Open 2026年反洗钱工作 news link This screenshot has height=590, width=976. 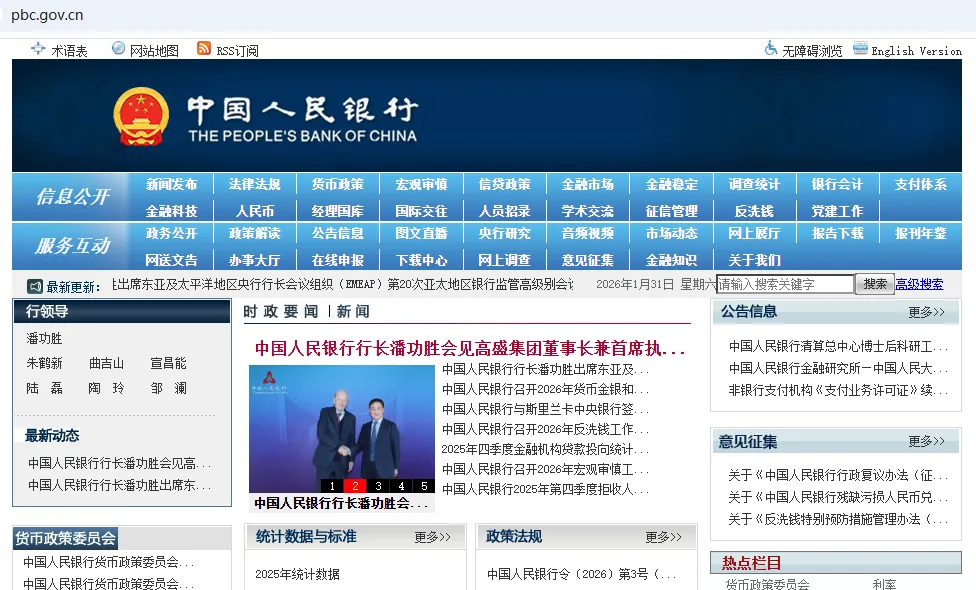[x=545, y=429]
